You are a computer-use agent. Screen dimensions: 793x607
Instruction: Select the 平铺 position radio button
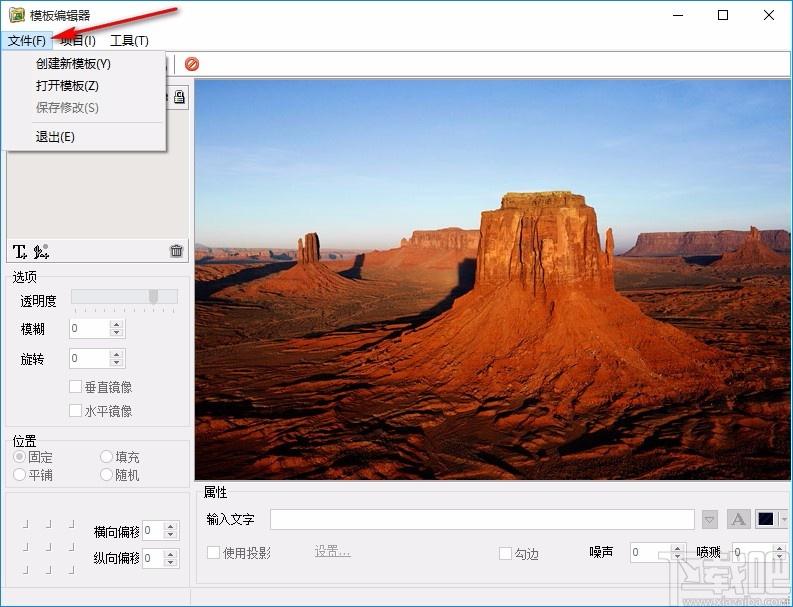click(x=20, y=475)
